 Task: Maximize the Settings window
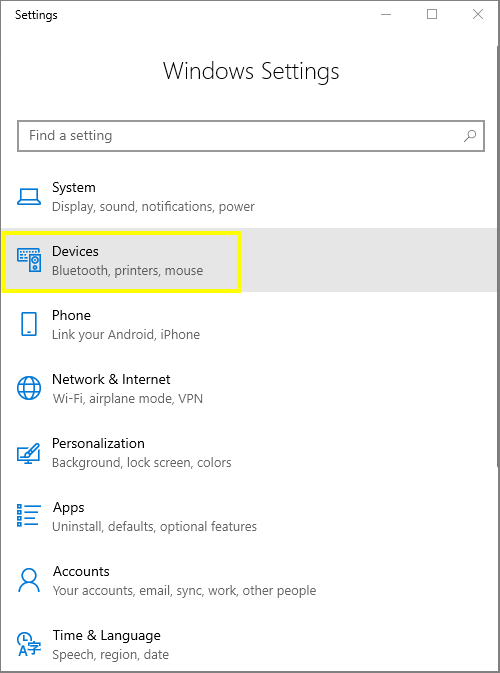pyautogui.click(x=432, y=14)
